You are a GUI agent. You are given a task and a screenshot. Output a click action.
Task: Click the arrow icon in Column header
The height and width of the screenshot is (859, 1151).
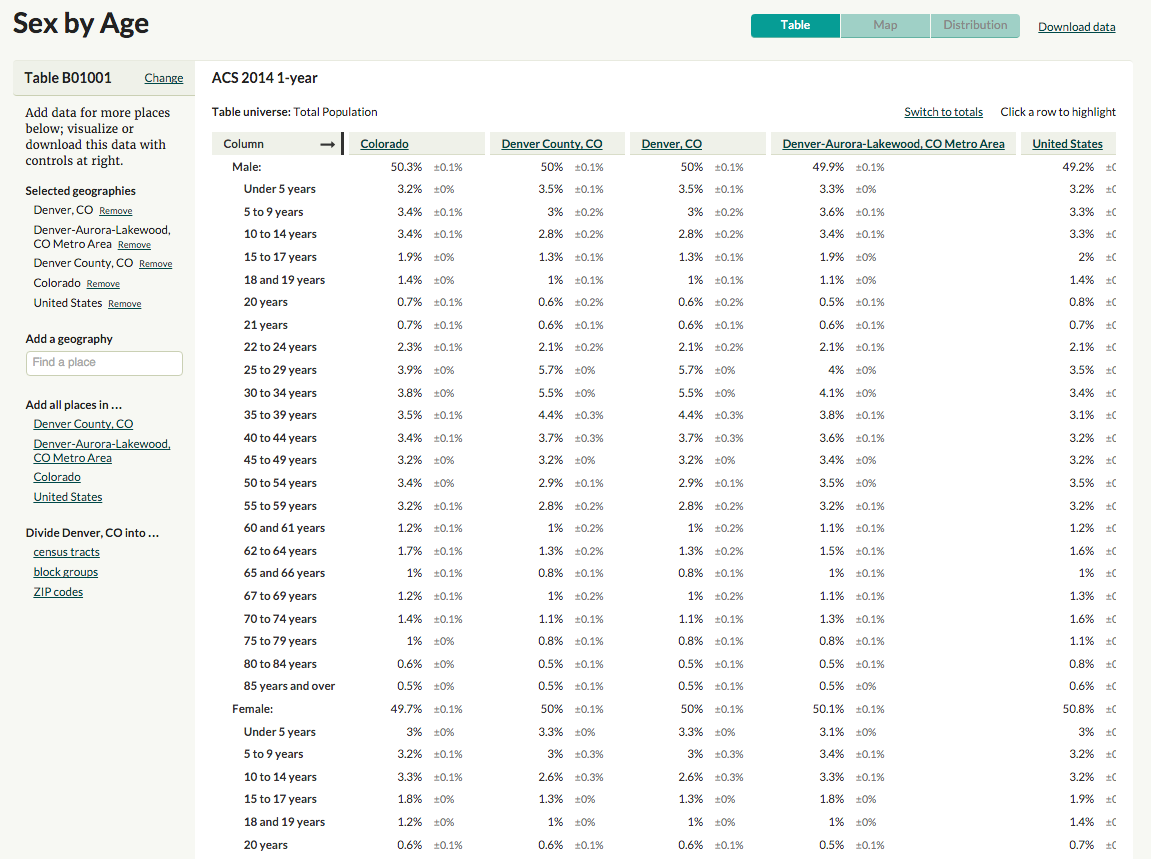coord(328,145)
